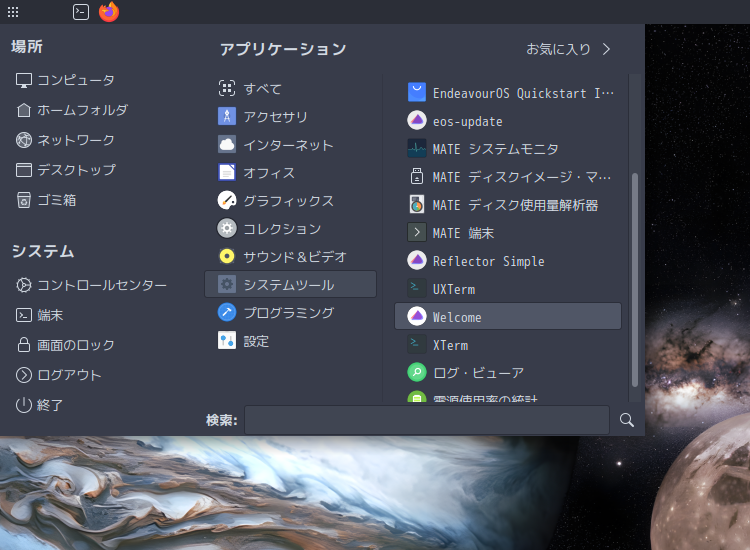Click the Reflector Simple icon

[417, 261]
